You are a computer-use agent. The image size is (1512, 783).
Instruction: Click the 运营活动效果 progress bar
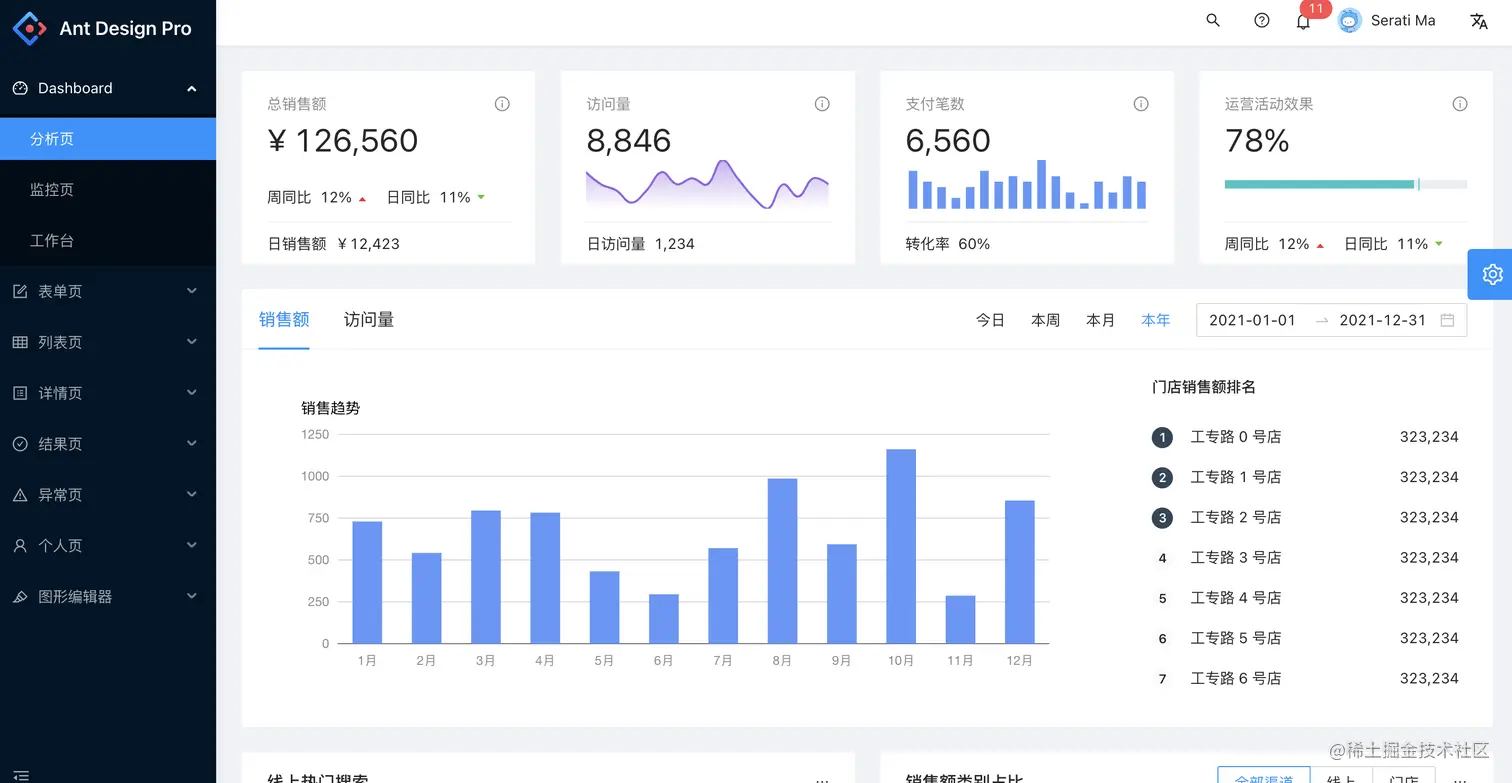pyautogui.click(x=1346, y=184)
